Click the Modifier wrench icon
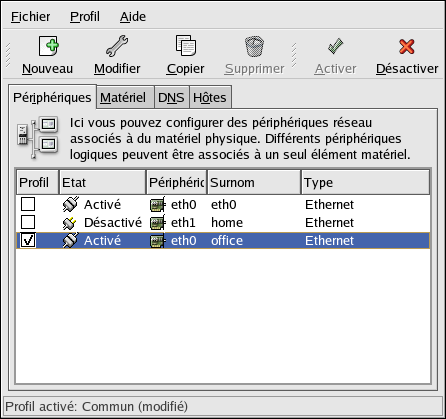This screenshot has width=446, height=419. click(x=117, y=45)
